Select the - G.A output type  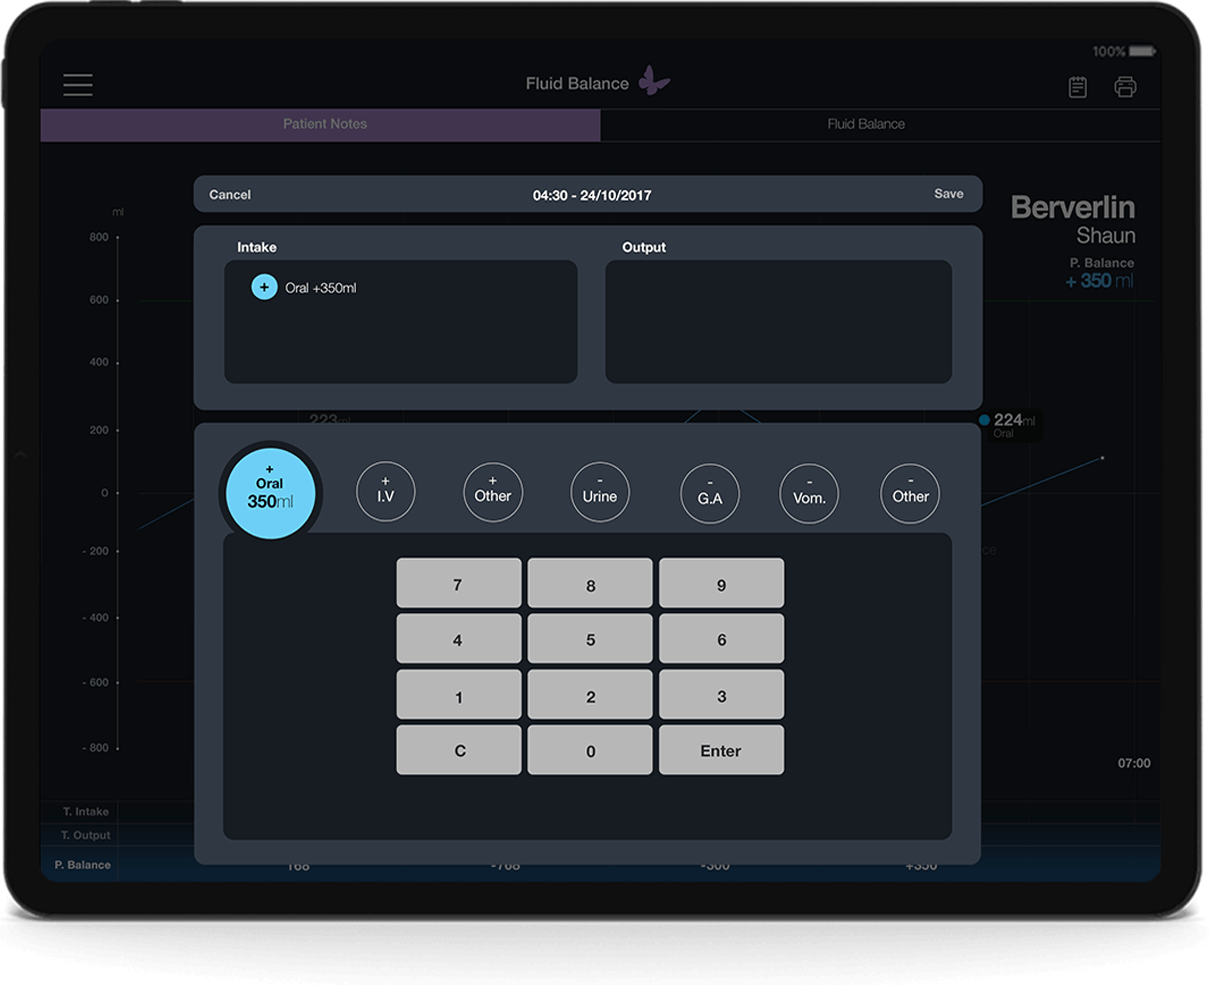pos(710,493)
